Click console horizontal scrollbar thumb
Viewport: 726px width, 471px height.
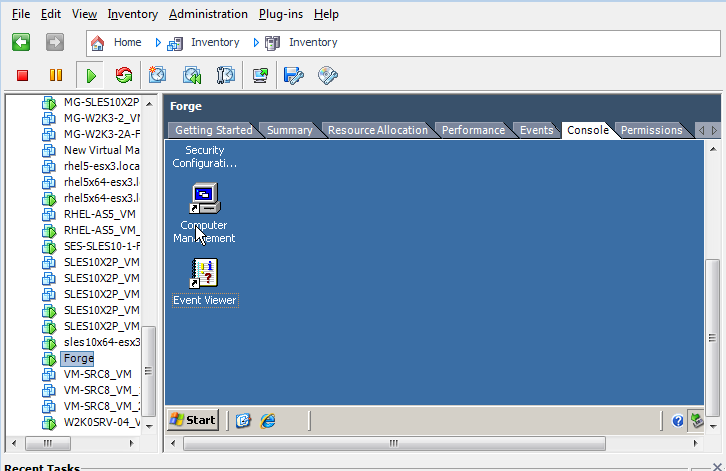pyautogui.click(x=394, y=443)
